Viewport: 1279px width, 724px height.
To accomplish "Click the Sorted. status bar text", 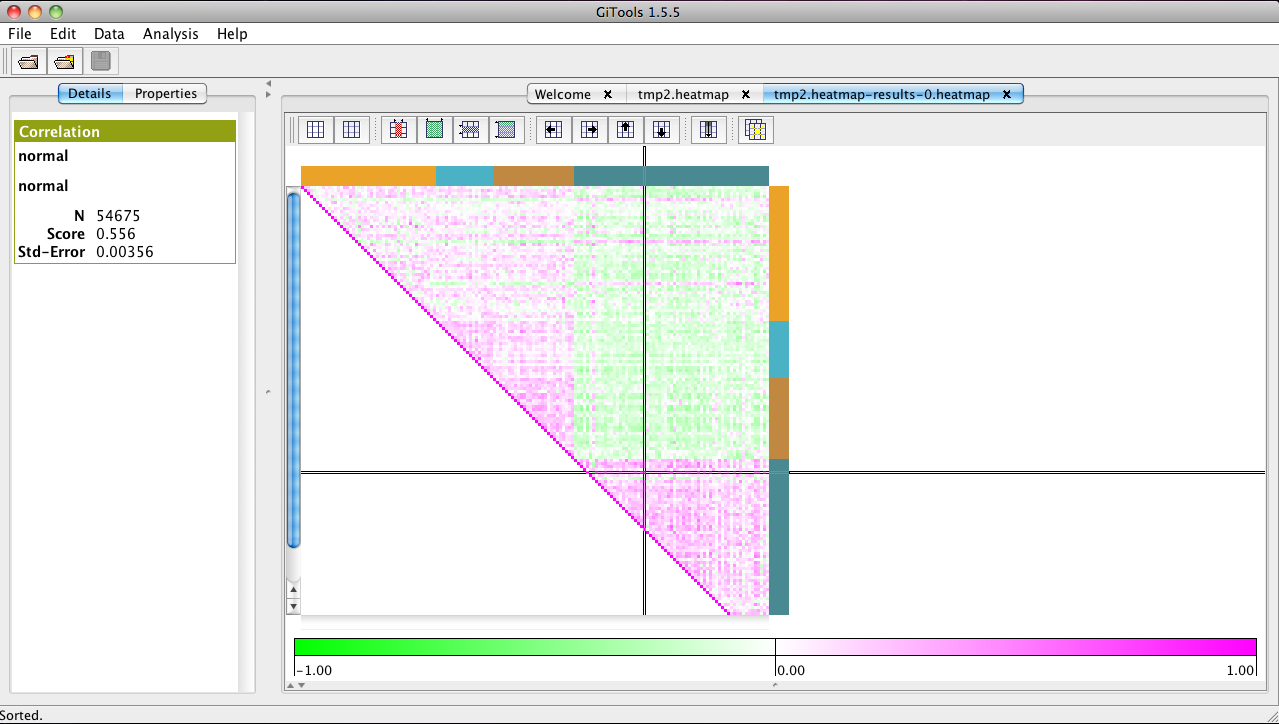I will tap(22, 715).
